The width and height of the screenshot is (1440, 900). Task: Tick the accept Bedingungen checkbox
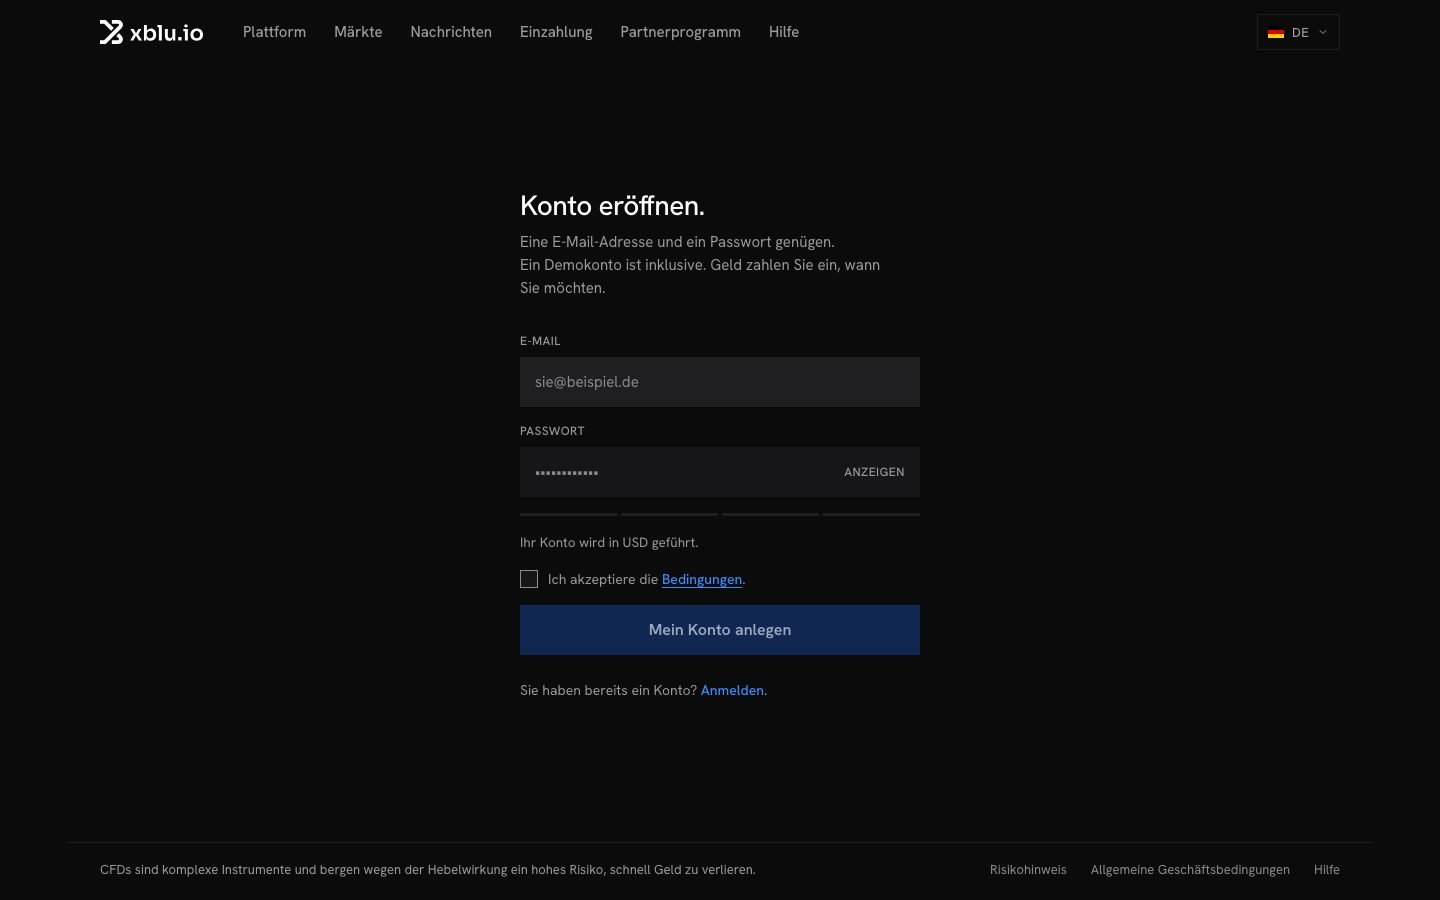point(529,579)
